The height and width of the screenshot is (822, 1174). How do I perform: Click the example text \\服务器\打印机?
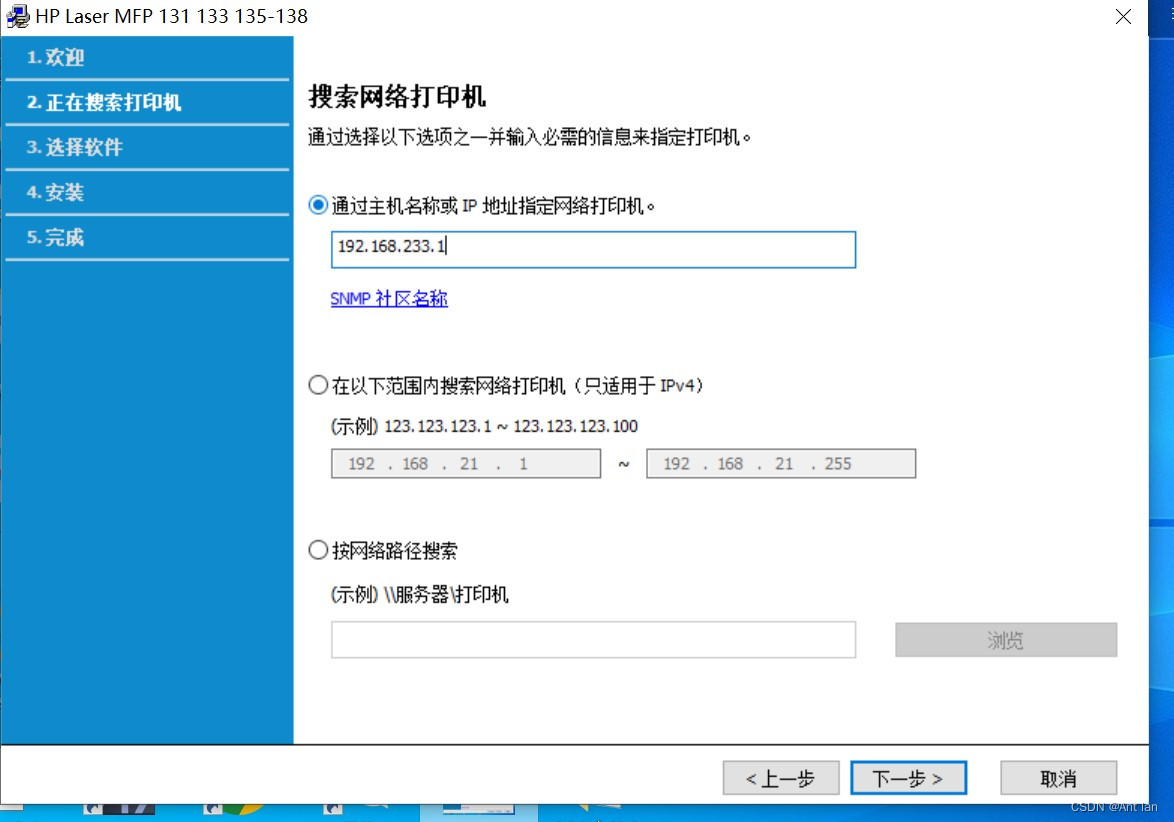446,594
